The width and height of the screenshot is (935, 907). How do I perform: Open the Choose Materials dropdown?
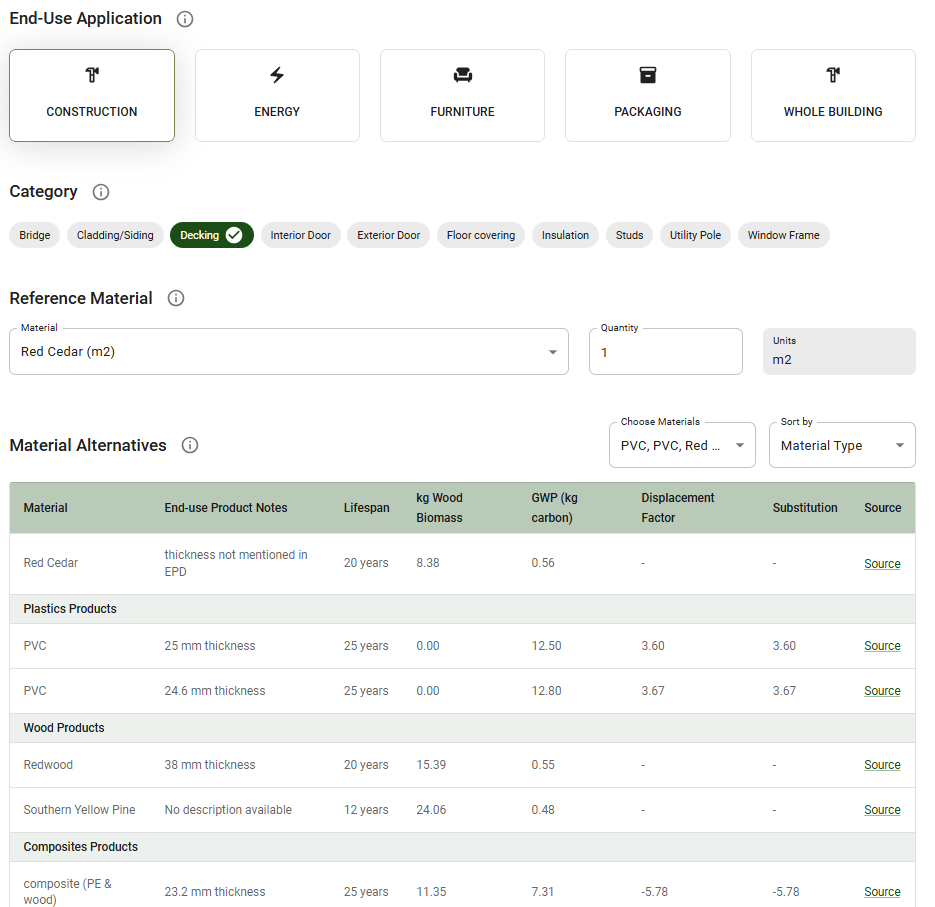click(681, 443)
